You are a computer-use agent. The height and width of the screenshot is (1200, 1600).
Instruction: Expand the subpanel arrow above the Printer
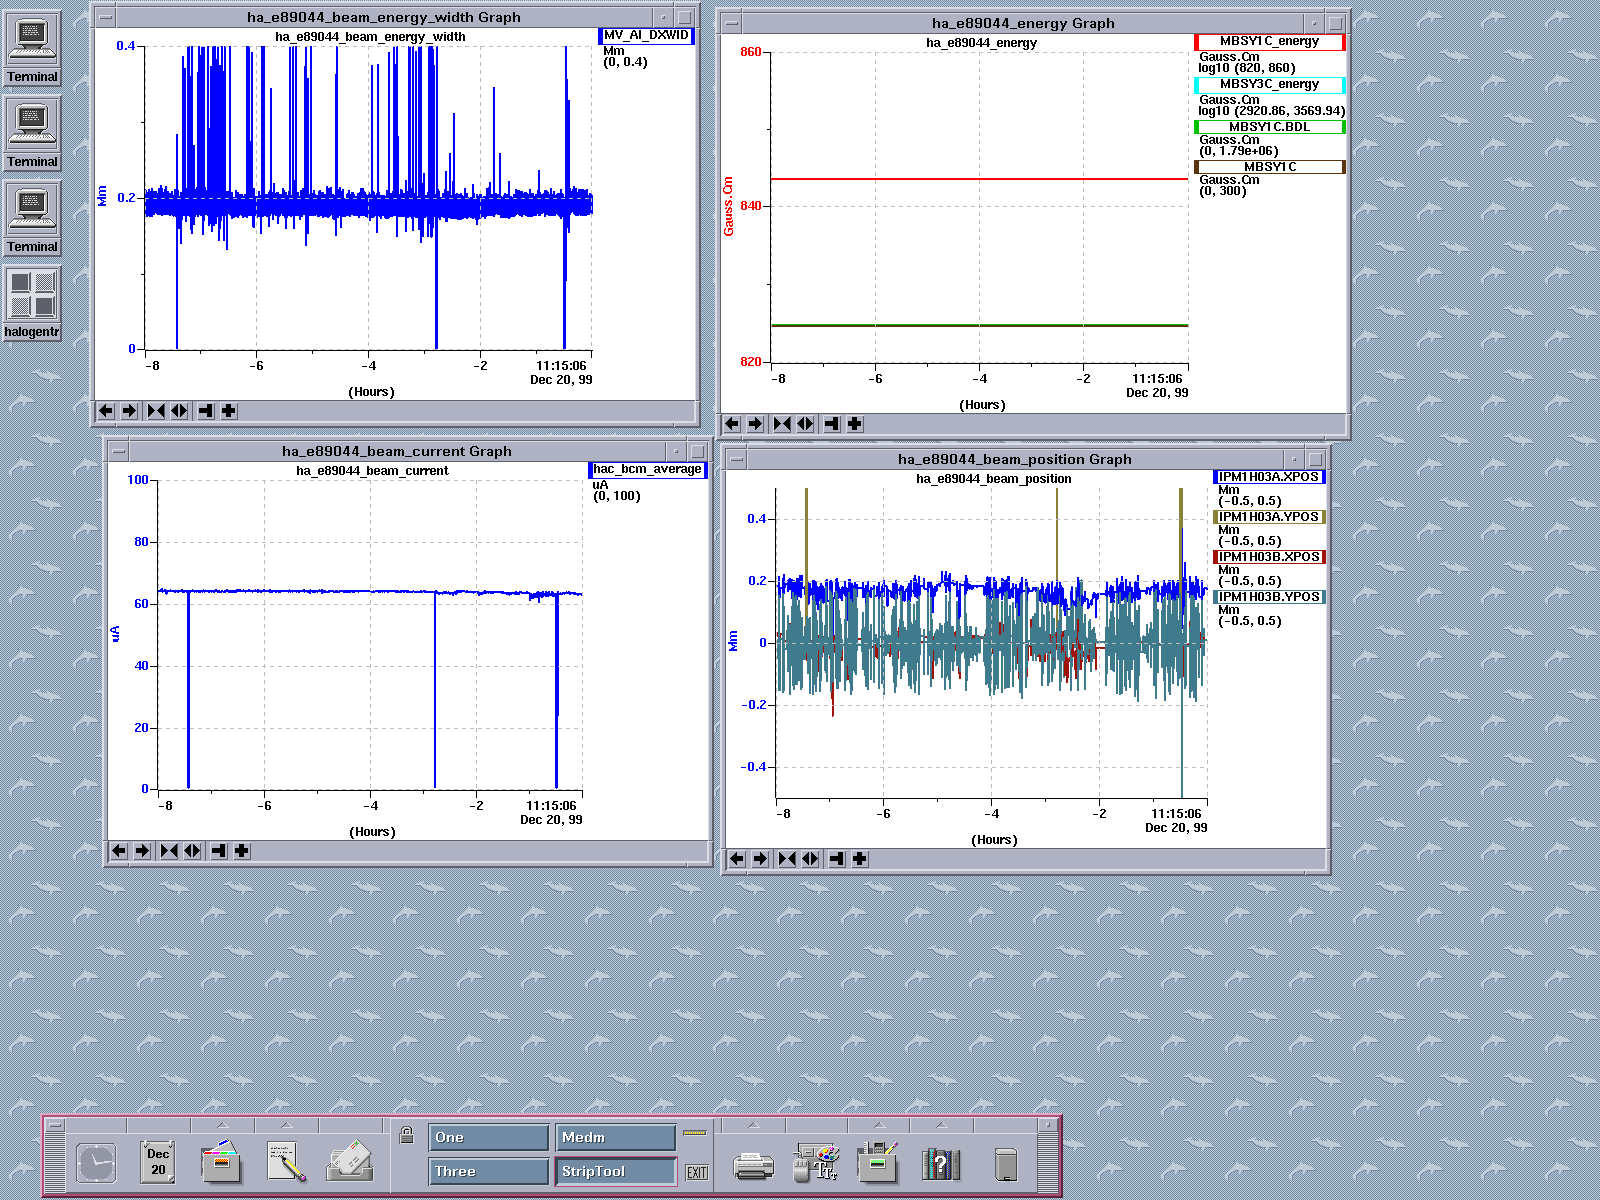[x=753, y=1126]
